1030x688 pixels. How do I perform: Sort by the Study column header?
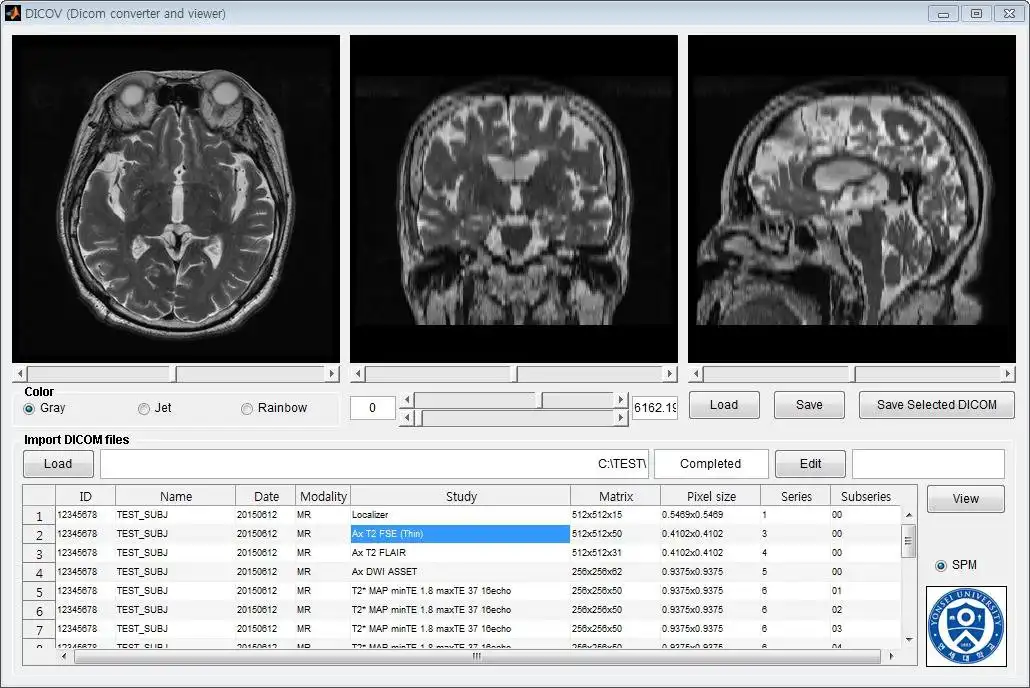click(x=460, y=496)
